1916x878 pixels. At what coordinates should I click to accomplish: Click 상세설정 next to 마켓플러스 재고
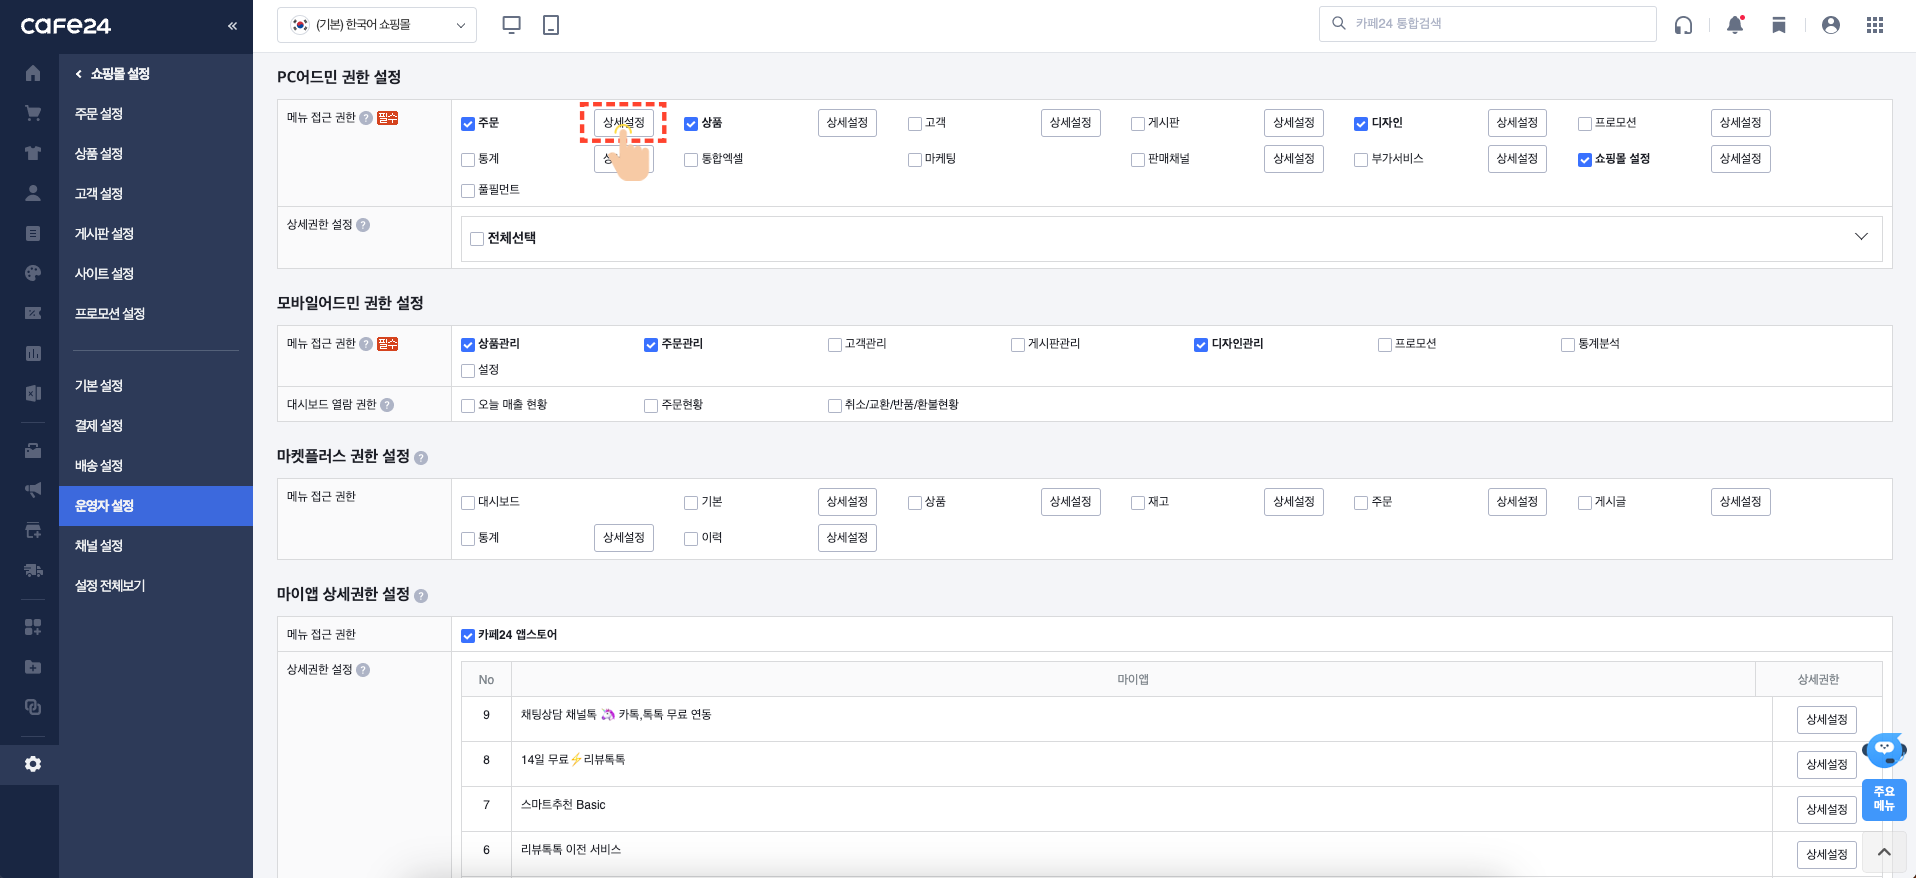coord(1294,502)
